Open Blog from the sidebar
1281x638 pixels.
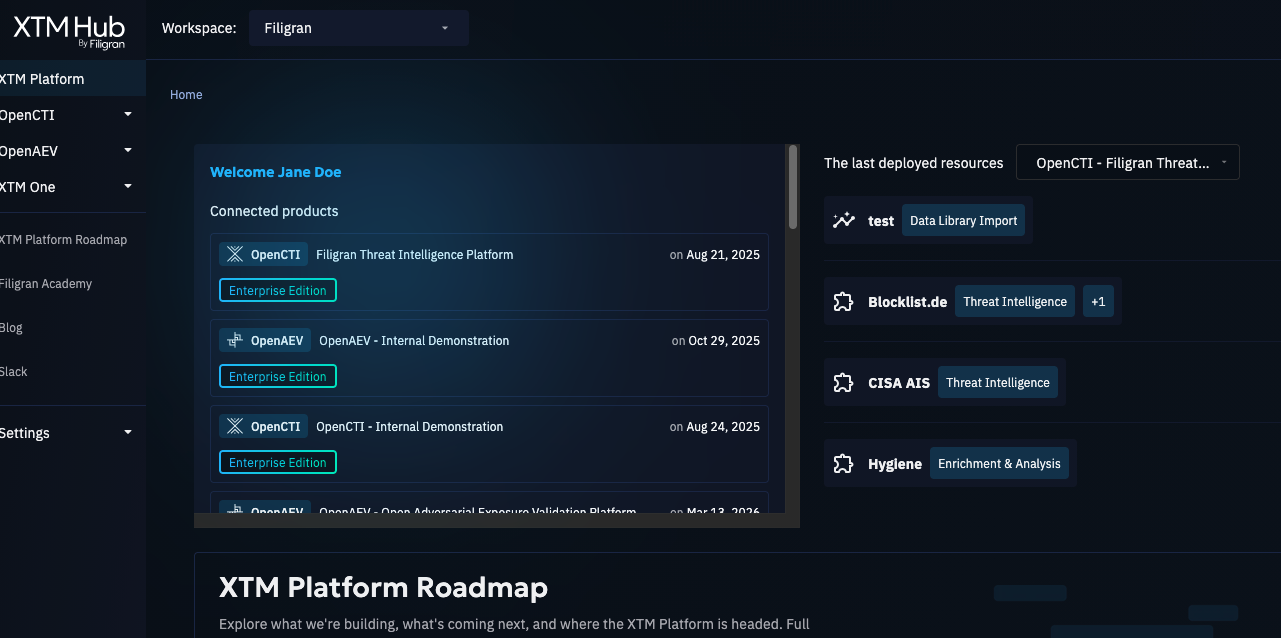pyautogui.click(x=11, y=328)
